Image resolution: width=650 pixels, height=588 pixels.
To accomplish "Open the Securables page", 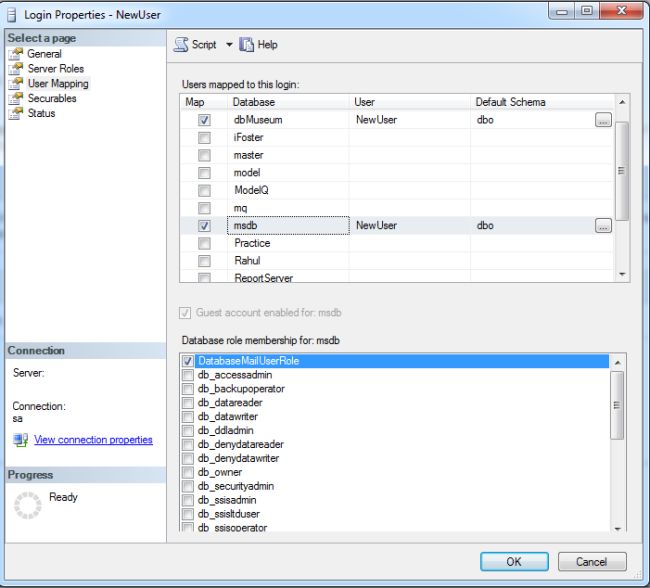I will (52, 98).
